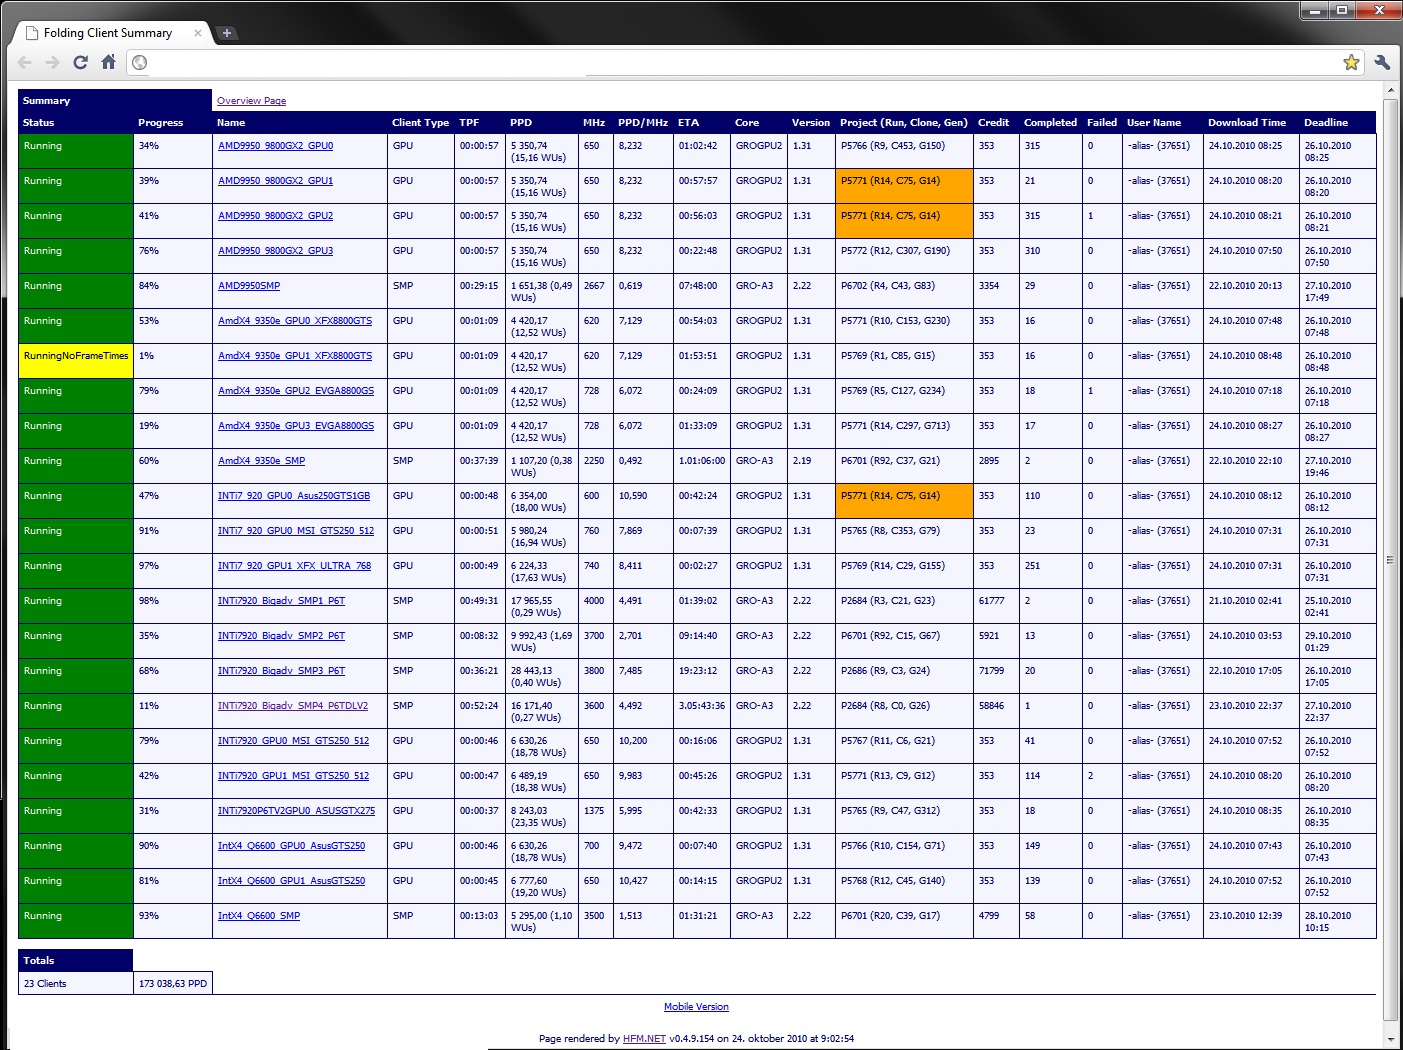Open the Mobile Version link
The width and height of the screenshot is (1403, 1050).
[696, 1007]
